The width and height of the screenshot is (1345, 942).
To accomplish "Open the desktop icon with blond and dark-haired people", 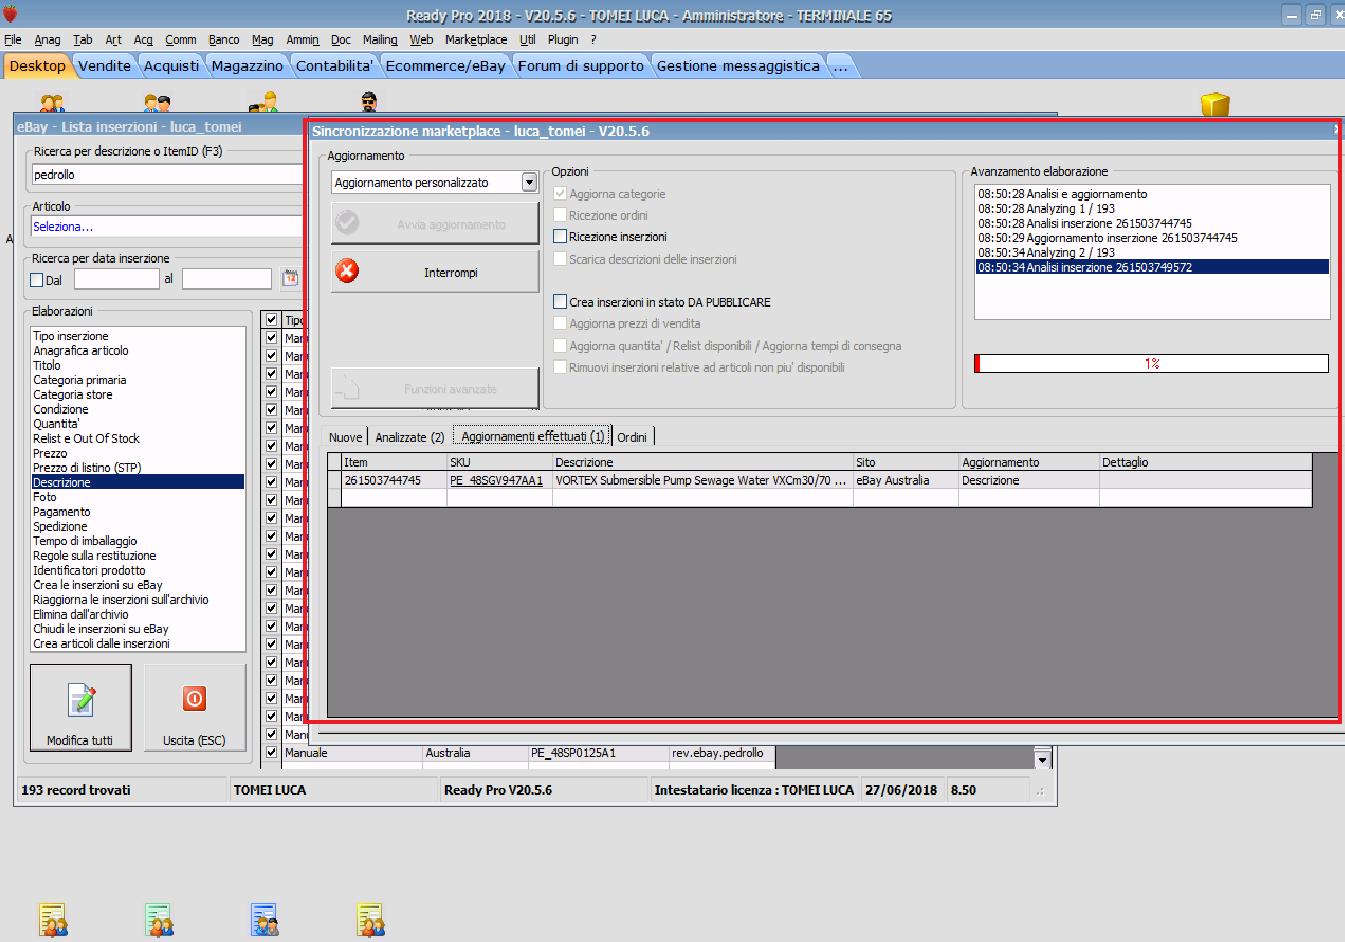I will click(157, 102).
